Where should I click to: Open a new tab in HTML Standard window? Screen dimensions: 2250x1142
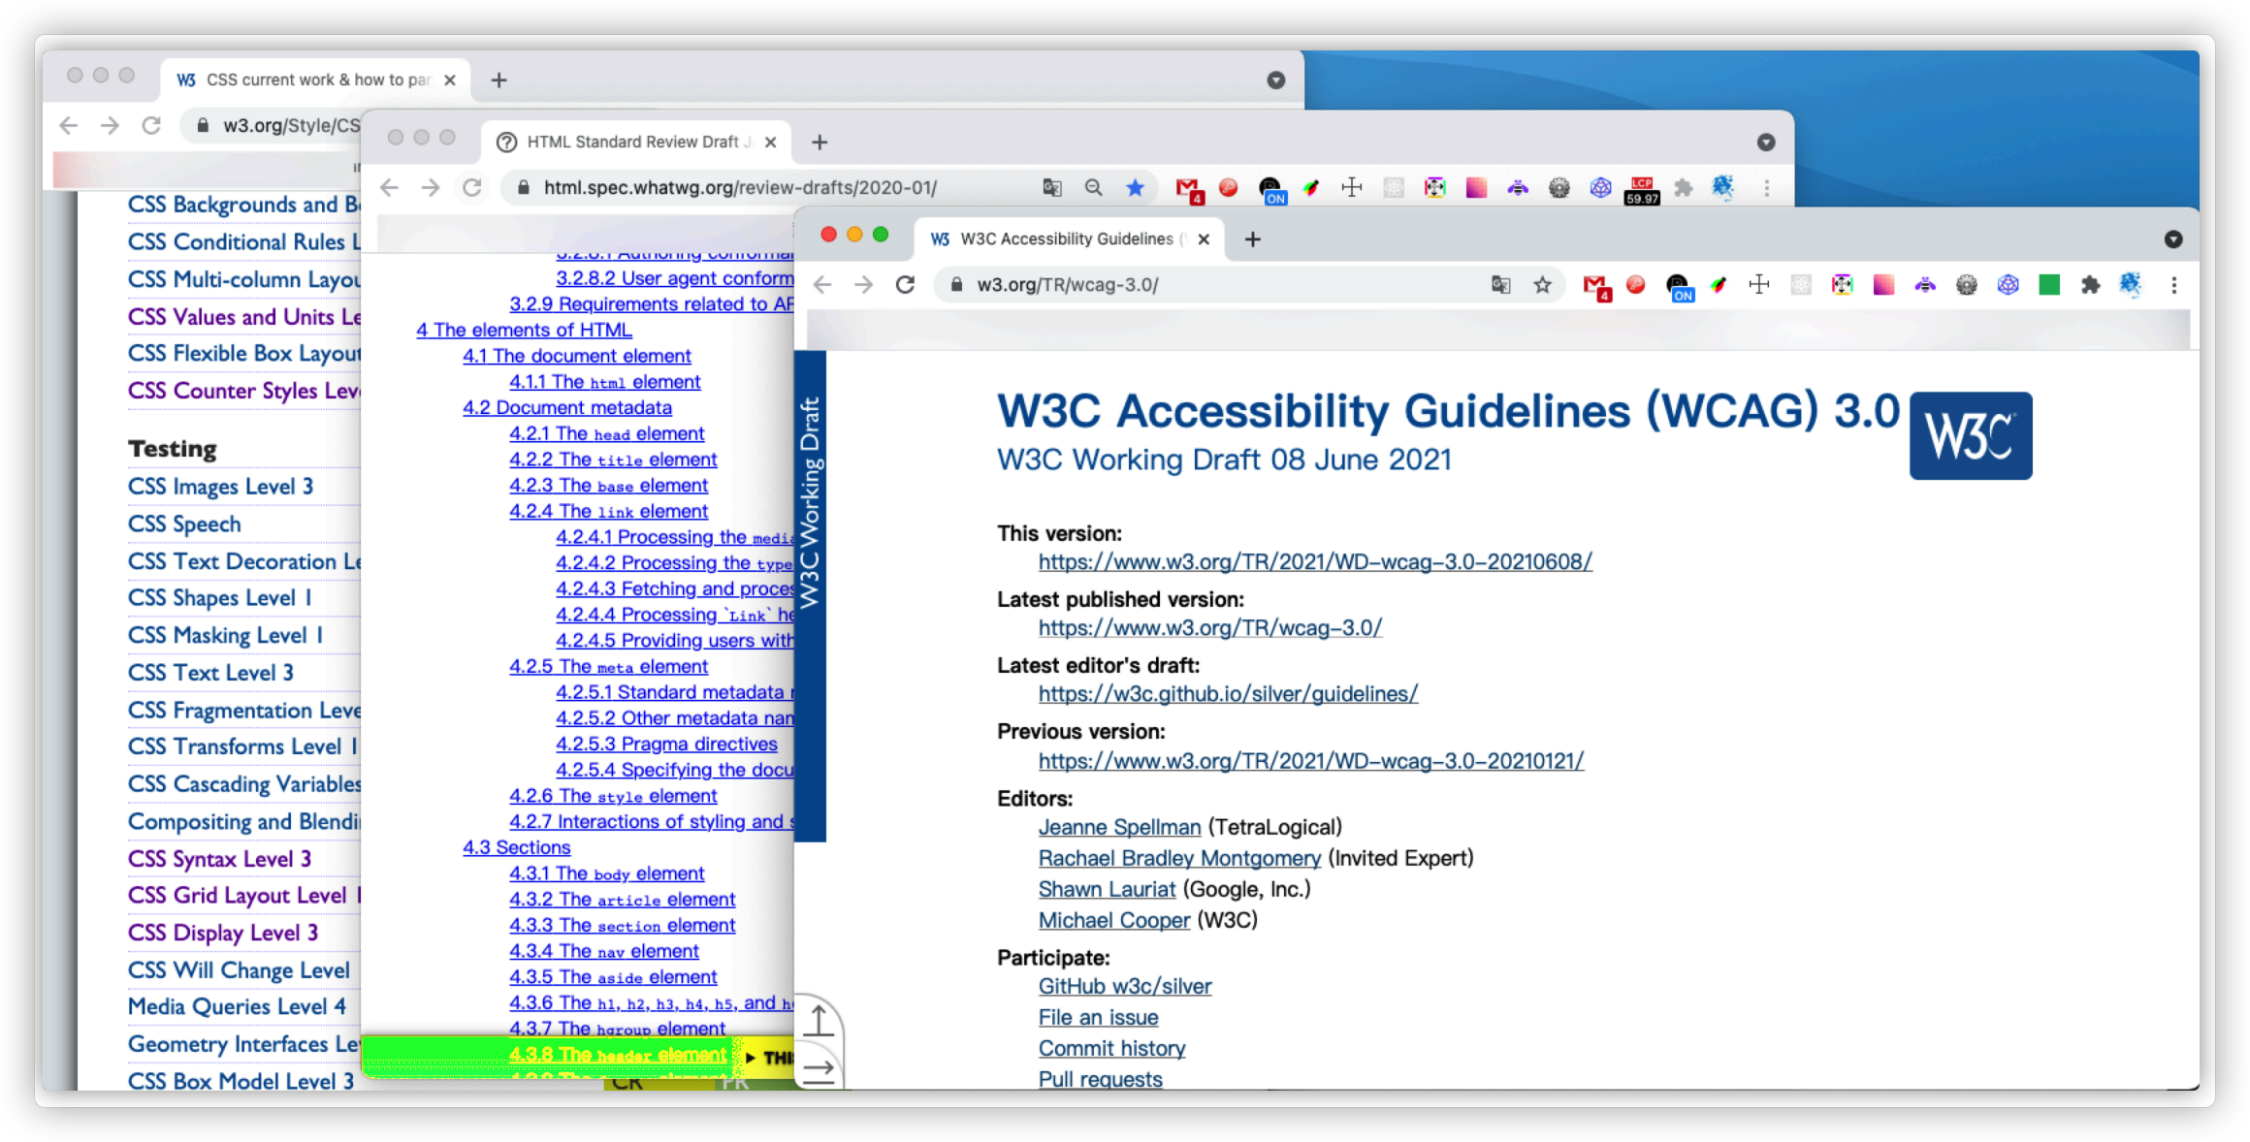819,142
